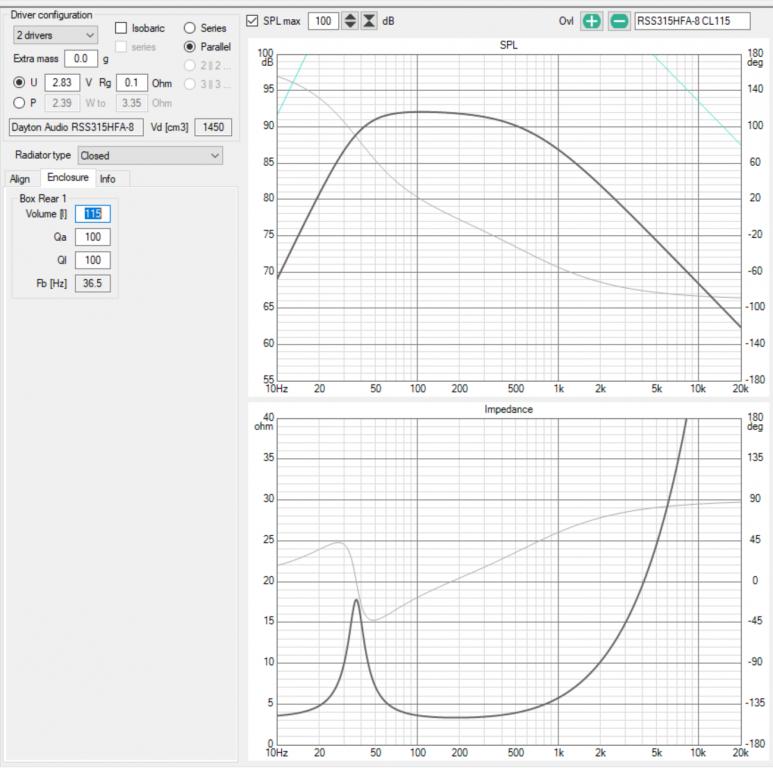Choose the U voltage radio button
773x768 pixels.
[x=19, y=82]
